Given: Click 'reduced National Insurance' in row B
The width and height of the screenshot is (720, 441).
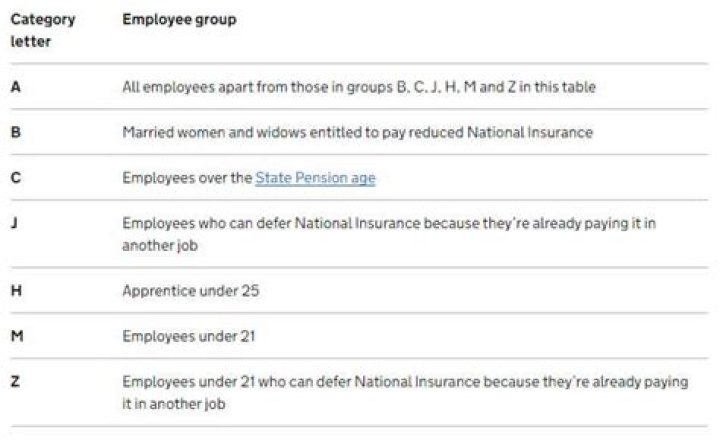Looking at the screenshot, I should pyautogui.click(x=501, y=132).
